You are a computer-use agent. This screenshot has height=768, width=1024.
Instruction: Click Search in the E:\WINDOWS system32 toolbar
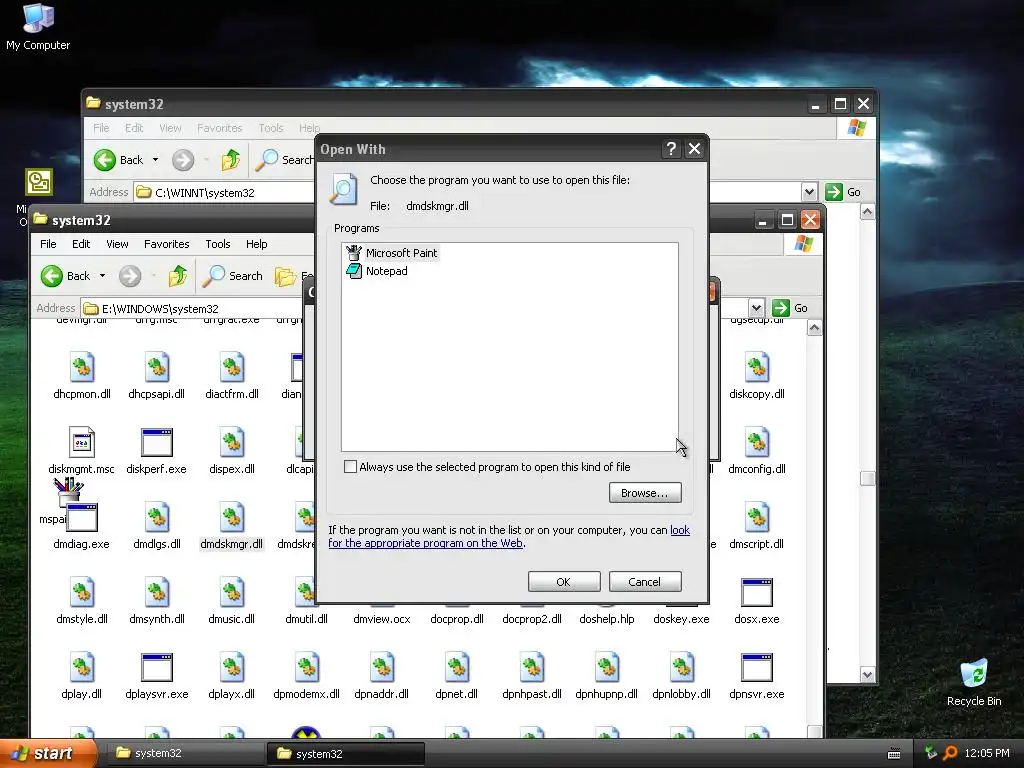point(232,276)
